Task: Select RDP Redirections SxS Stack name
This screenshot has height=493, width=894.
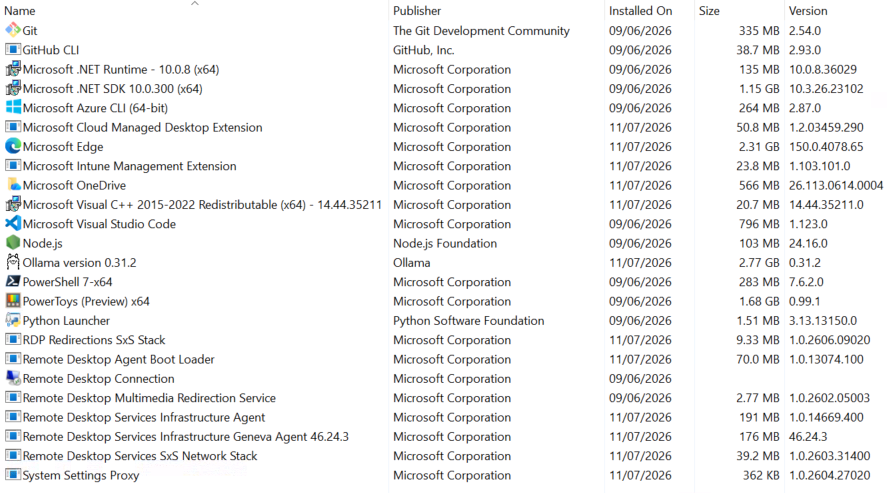Action: coord(94,340)
